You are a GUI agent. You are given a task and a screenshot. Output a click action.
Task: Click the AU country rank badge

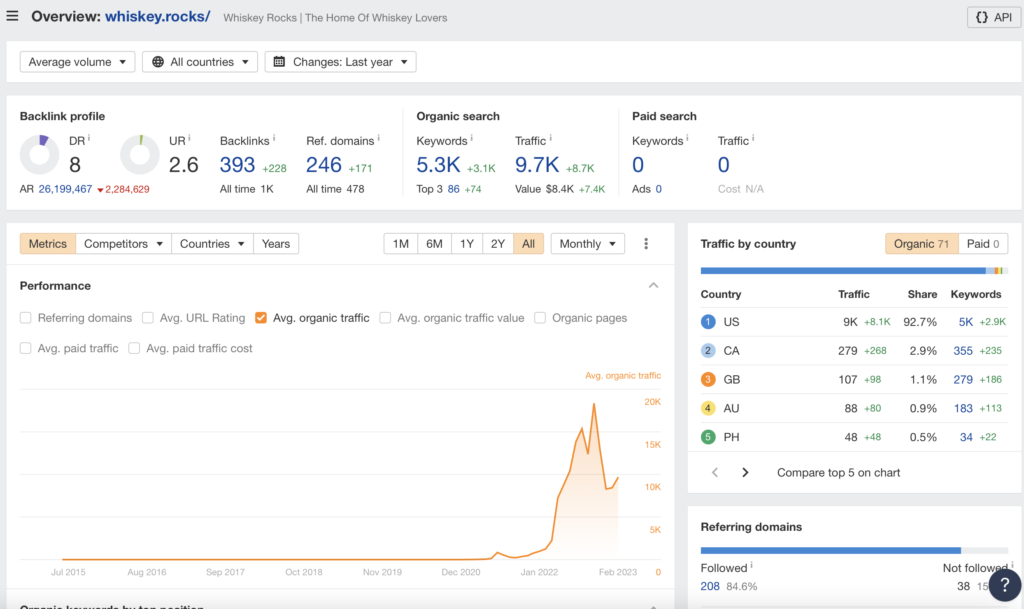click(708, 408)
